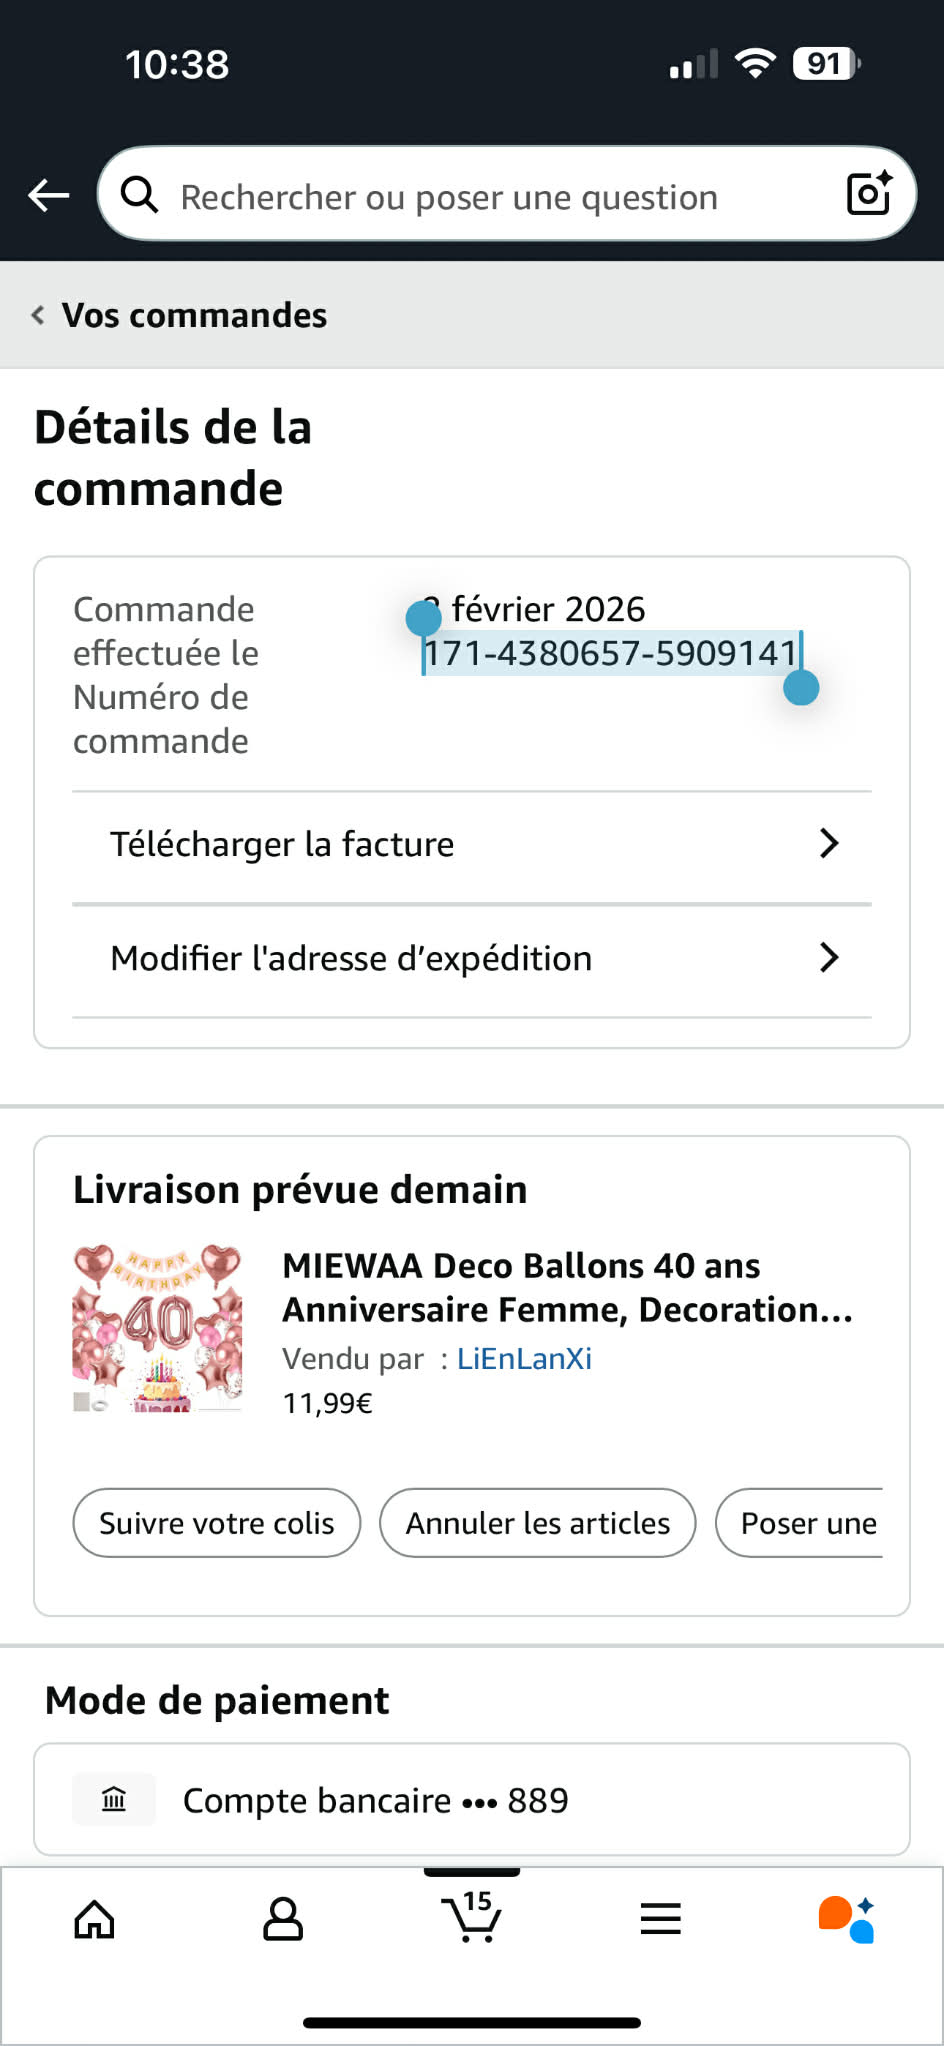Tap the balloon product thumbnail
This screenshot has height=2046, width=944.
158,1328
